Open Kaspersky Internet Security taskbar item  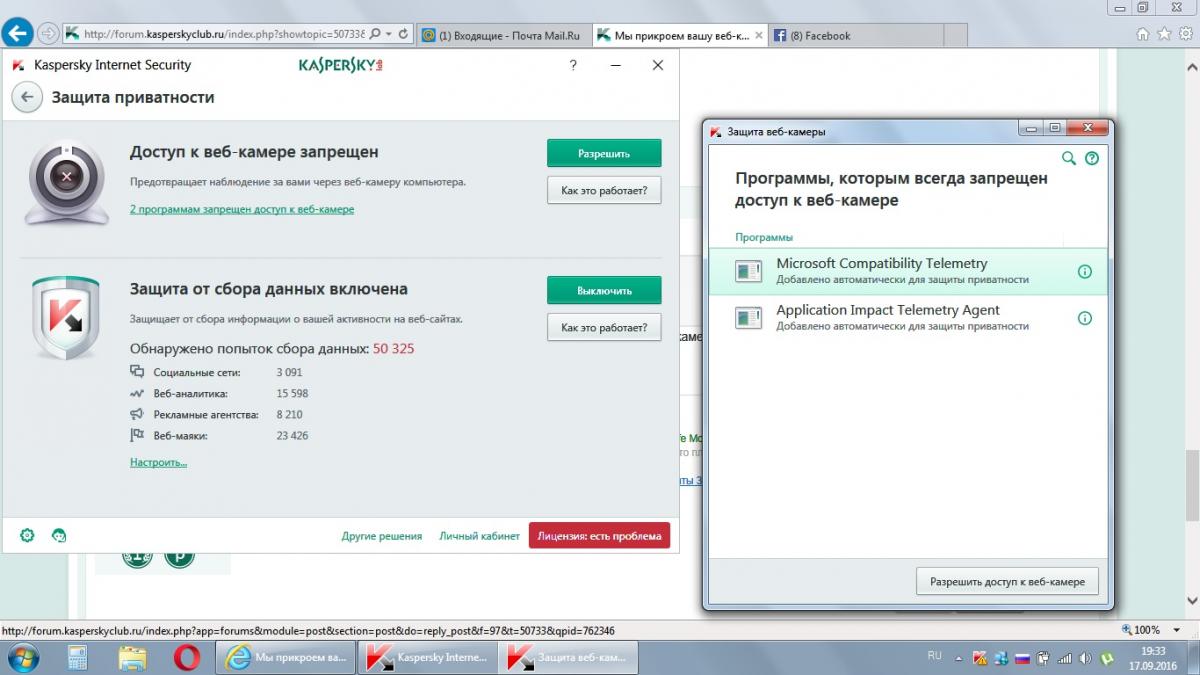point(428,658)
